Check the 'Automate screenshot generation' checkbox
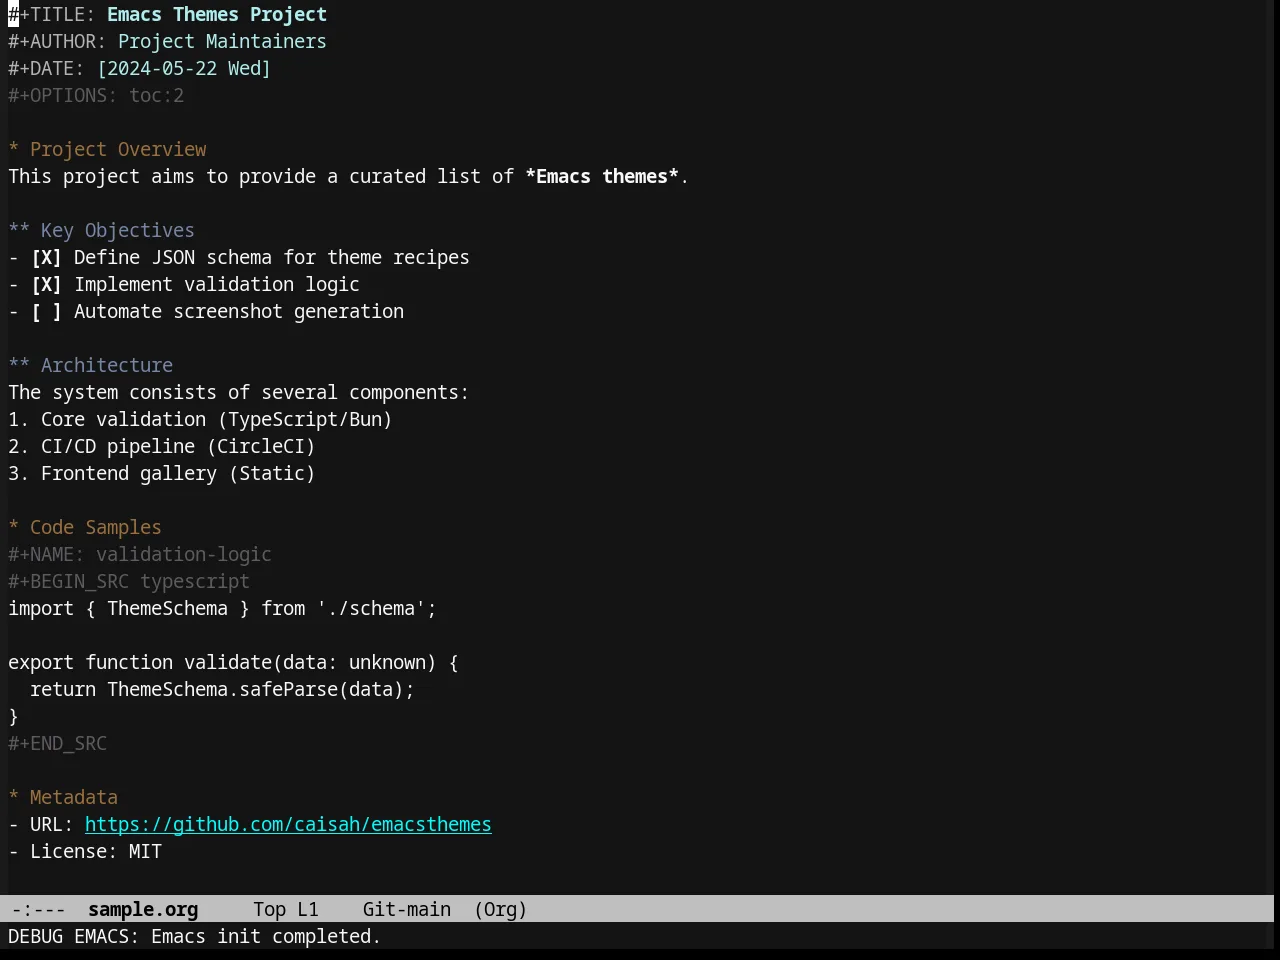Screen dimensions: 1280x960 (46, 312)
